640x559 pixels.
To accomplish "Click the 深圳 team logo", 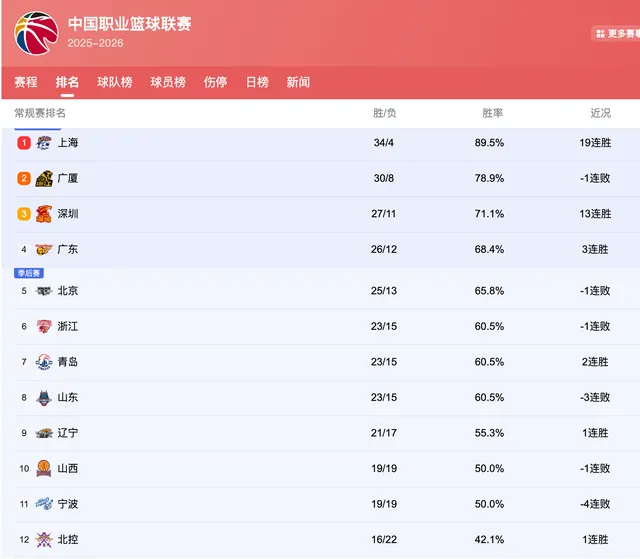I will click(x=44, y=214).
